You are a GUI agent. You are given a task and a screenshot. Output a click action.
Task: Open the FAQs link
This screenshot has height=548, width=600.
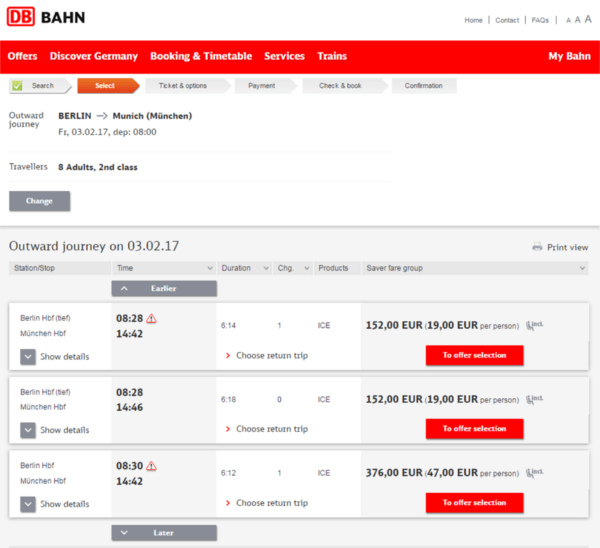(x=540, y=20)
